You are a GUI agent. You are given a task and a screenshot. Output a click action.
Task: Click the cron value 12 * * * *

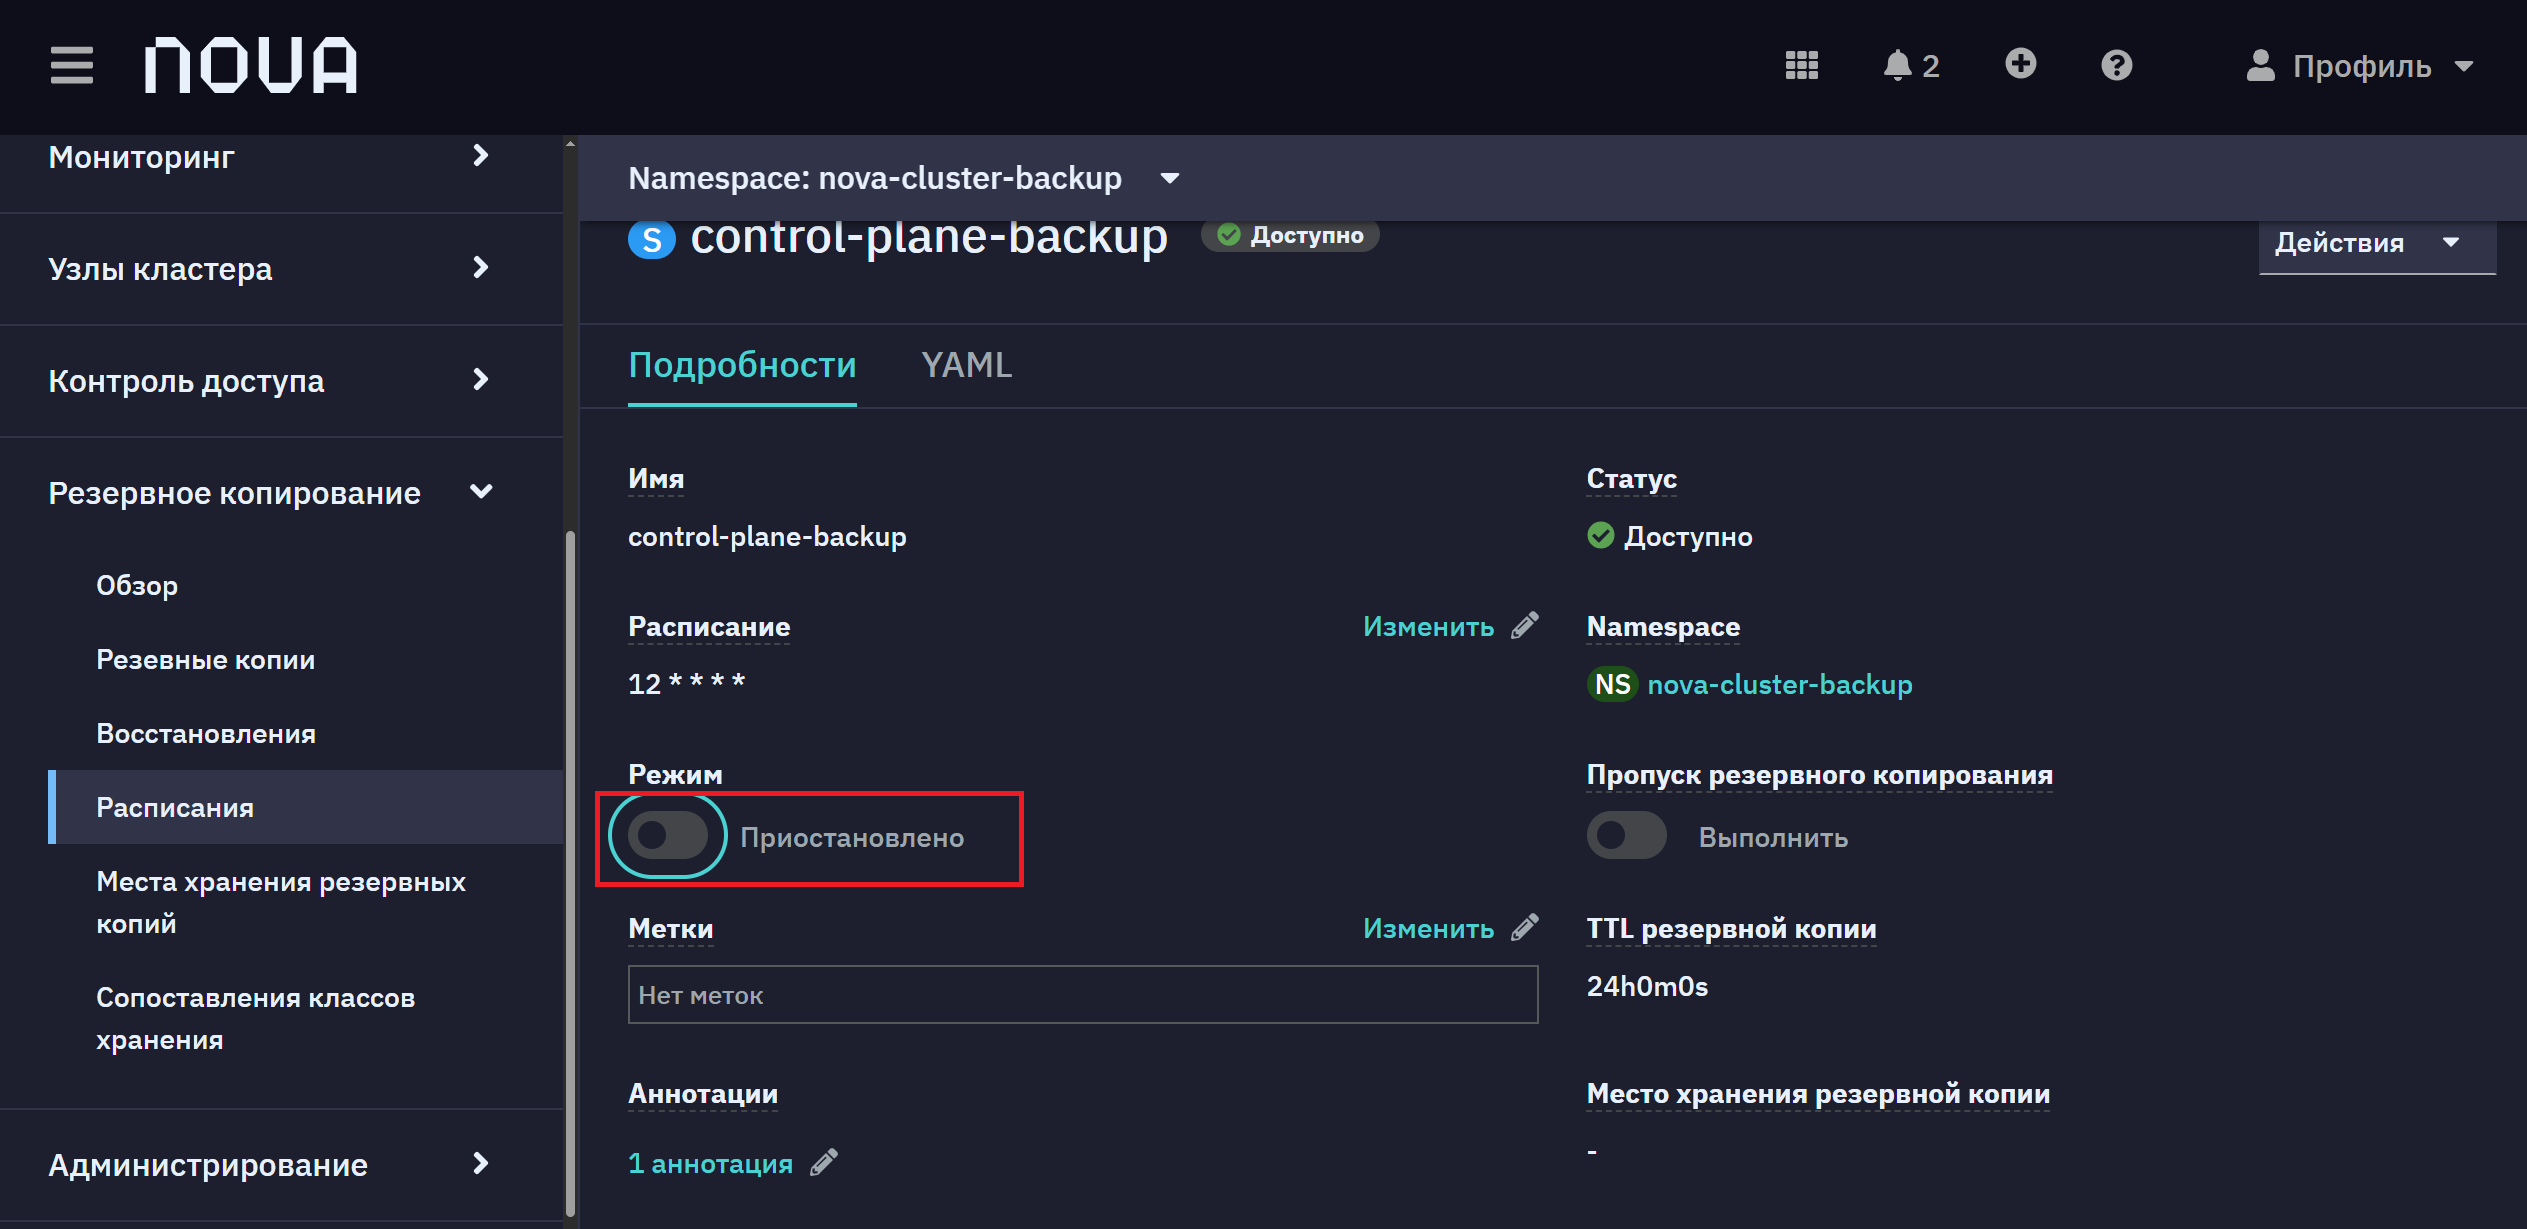coord(687,684)
